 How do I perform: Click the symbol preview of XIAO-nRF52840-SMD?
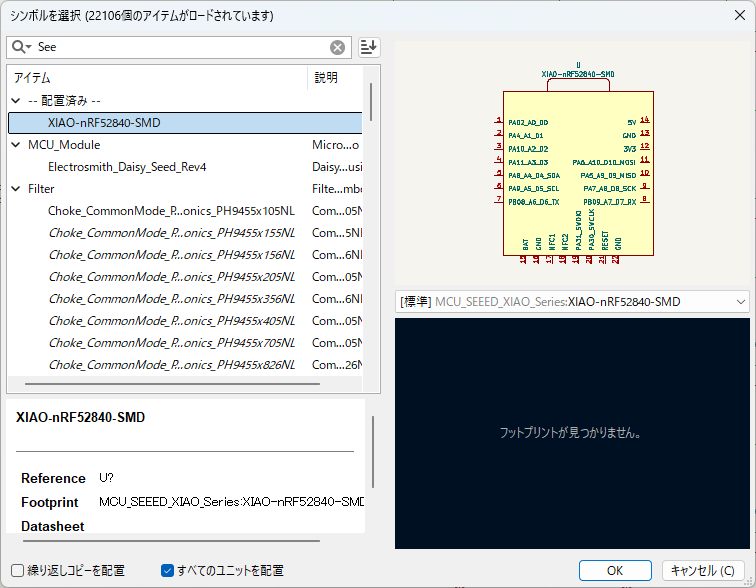click(573, 164)
